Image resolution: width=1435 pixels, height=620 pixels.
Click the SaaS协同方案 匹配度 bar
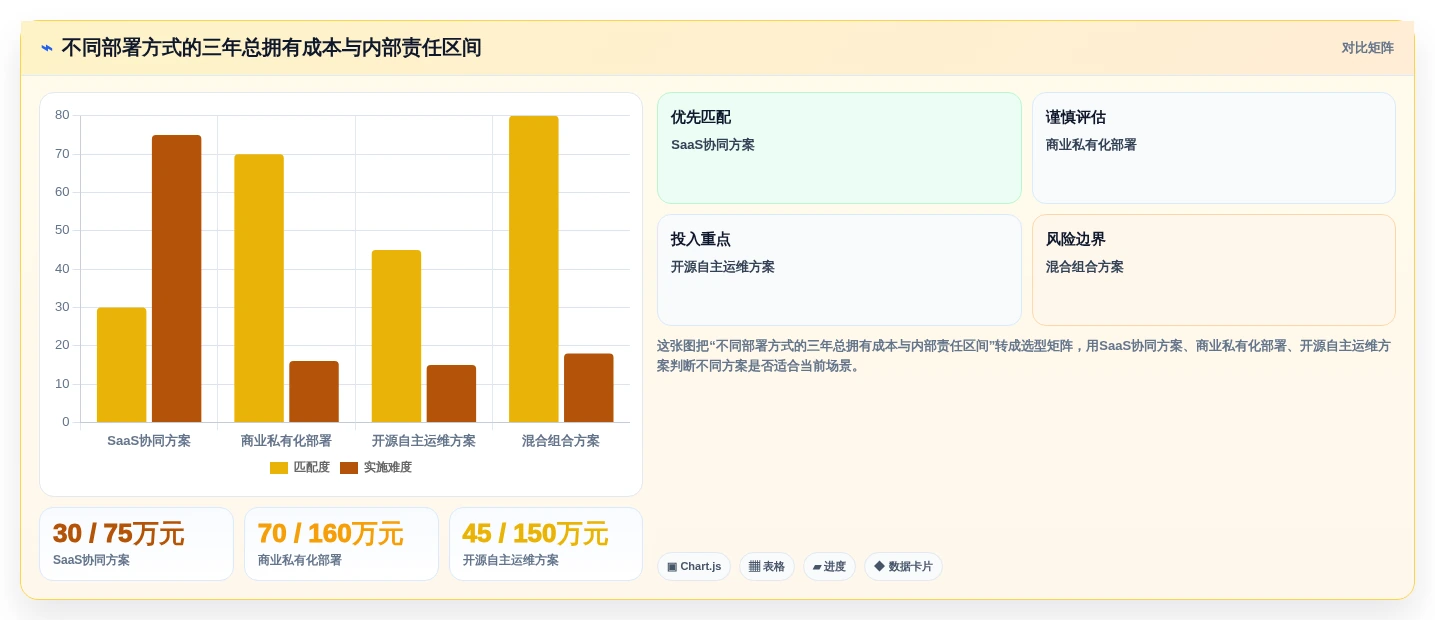[122, 365]
